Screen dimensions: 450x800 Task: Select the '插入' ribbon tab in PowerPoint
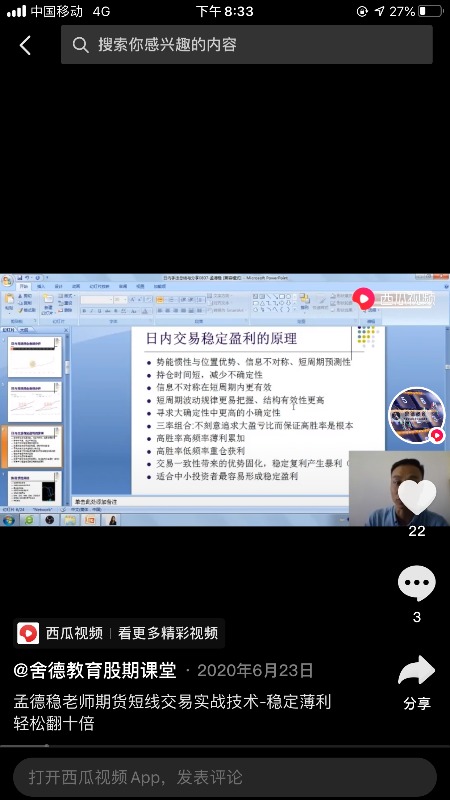pyautogui.click(x=41, y=287)
